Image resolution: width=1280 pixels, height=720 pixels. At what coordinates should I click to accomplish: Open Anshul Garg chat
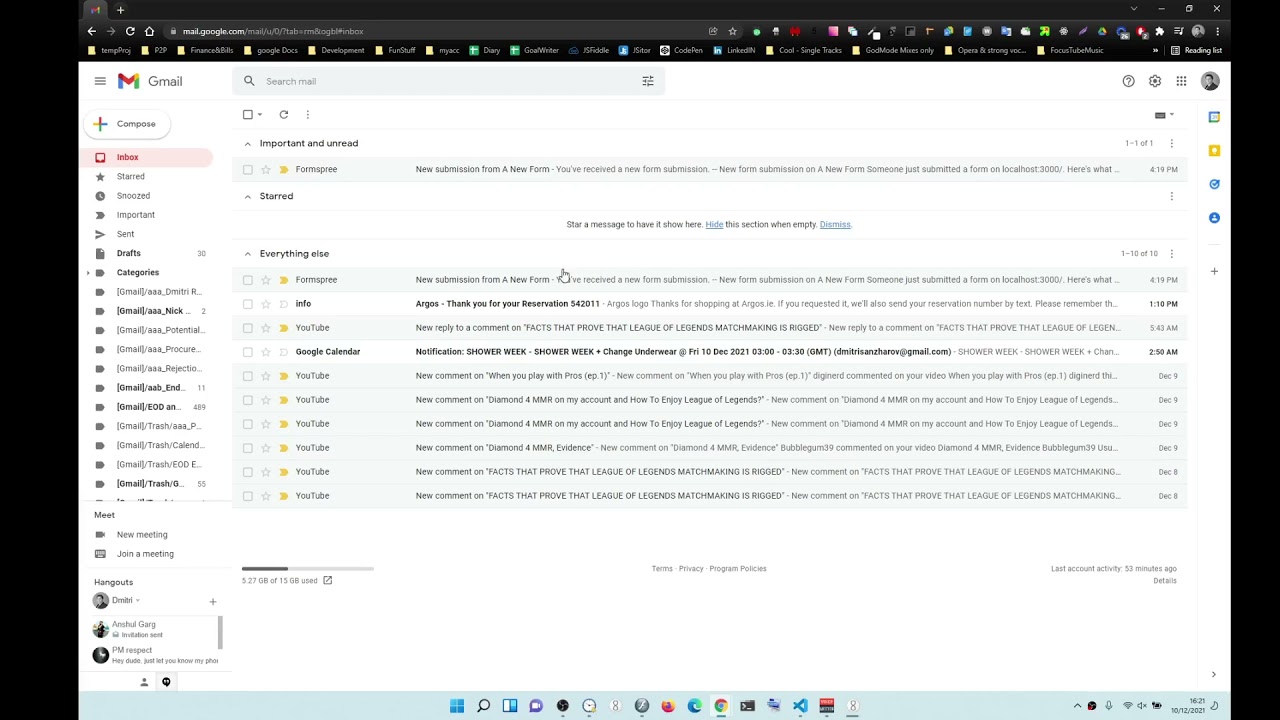150,629
